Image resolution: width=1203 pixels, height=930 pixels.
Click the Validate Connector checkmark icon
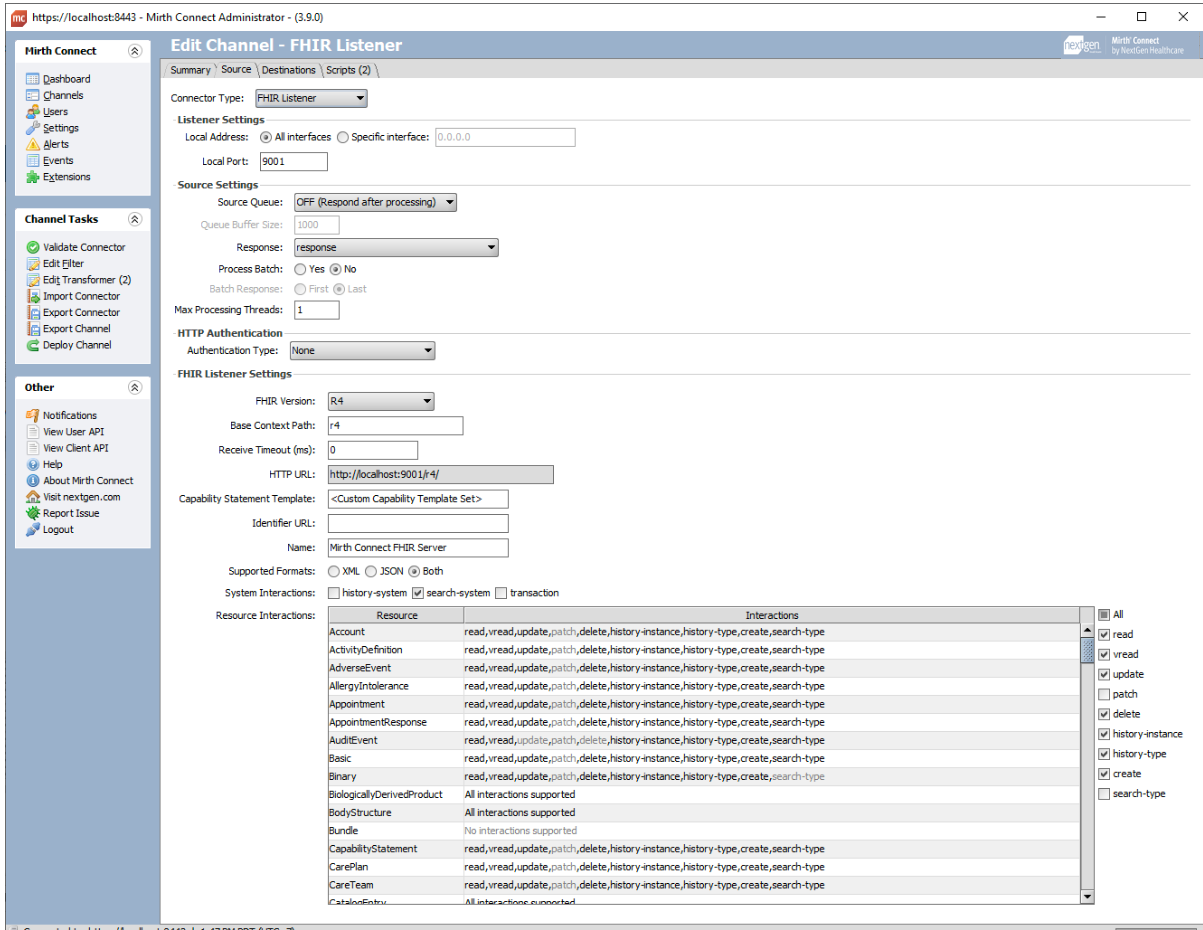coord(33,247)
